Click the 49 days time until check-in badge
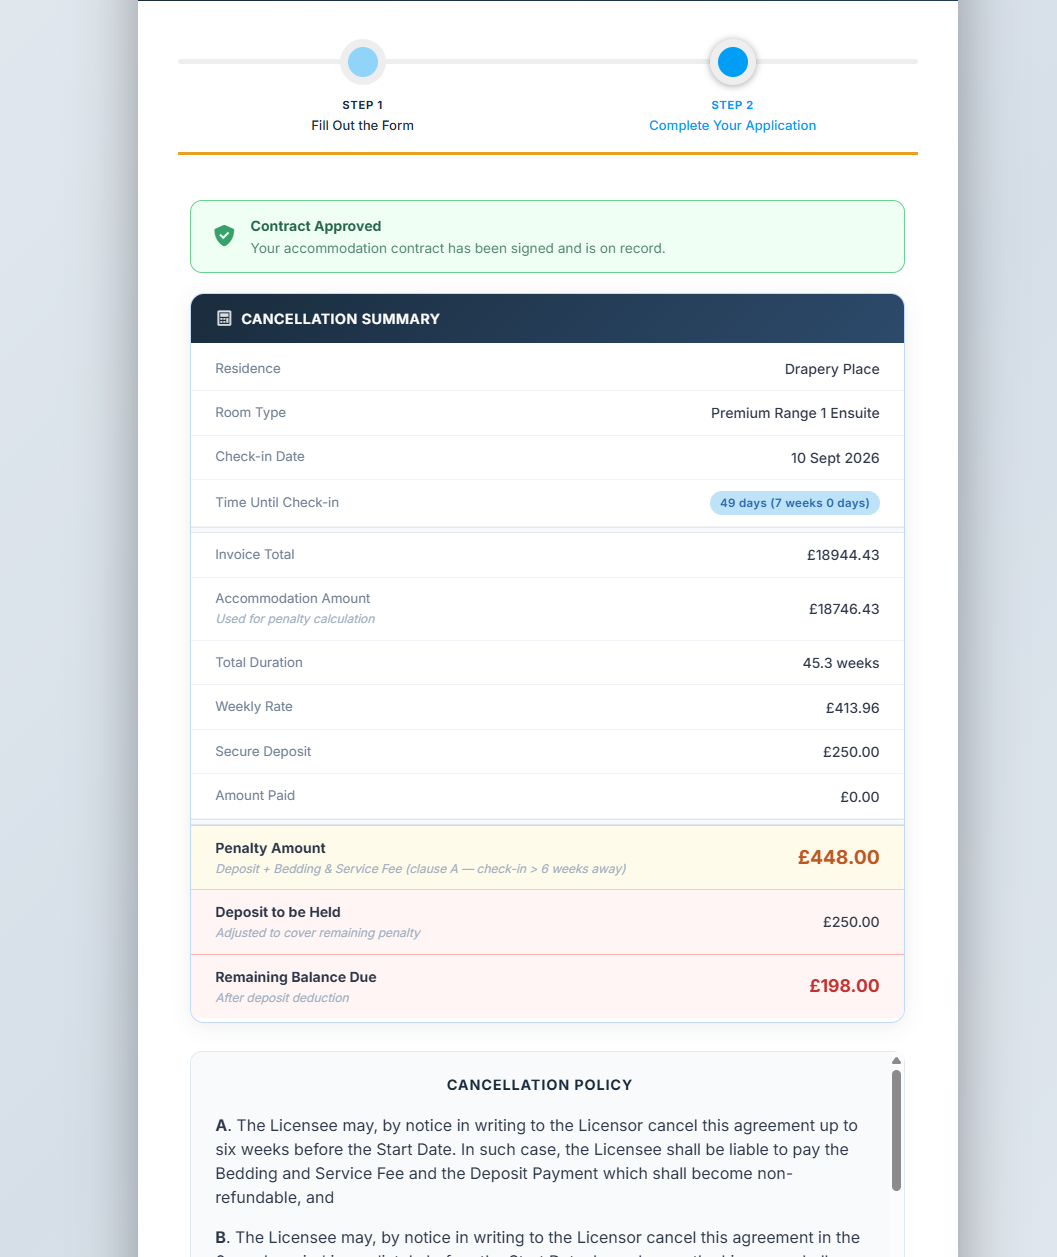 pos(795,503)
